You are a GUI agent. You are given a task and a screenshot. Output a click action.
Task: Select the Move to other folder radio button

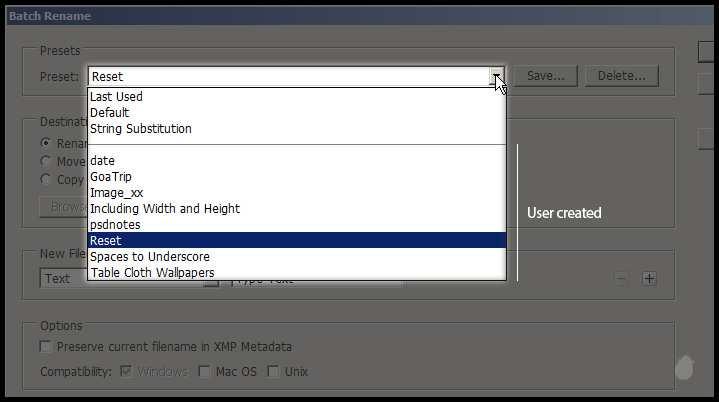point(46,161)
